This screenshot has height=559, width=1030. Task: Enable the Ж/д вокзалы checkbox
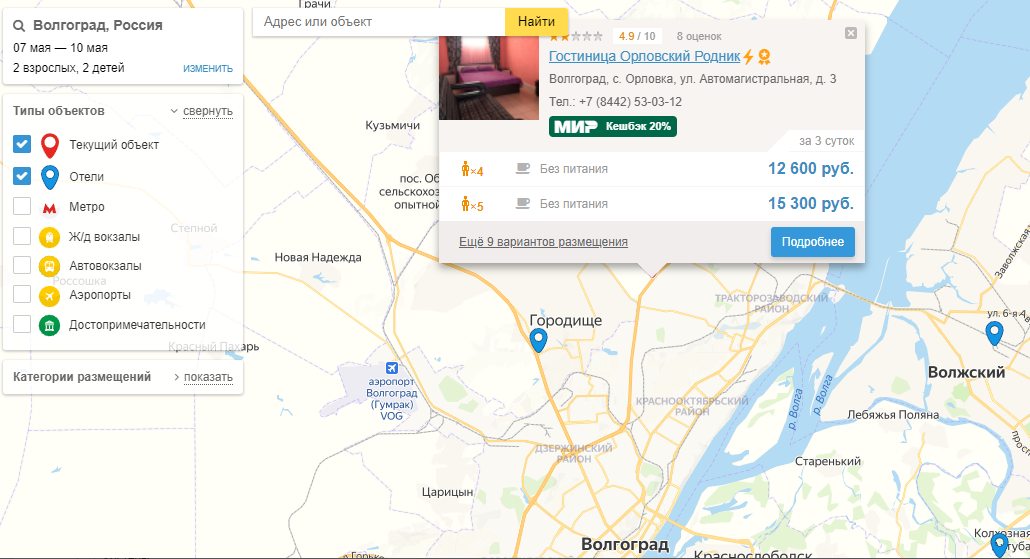[22, 236]
